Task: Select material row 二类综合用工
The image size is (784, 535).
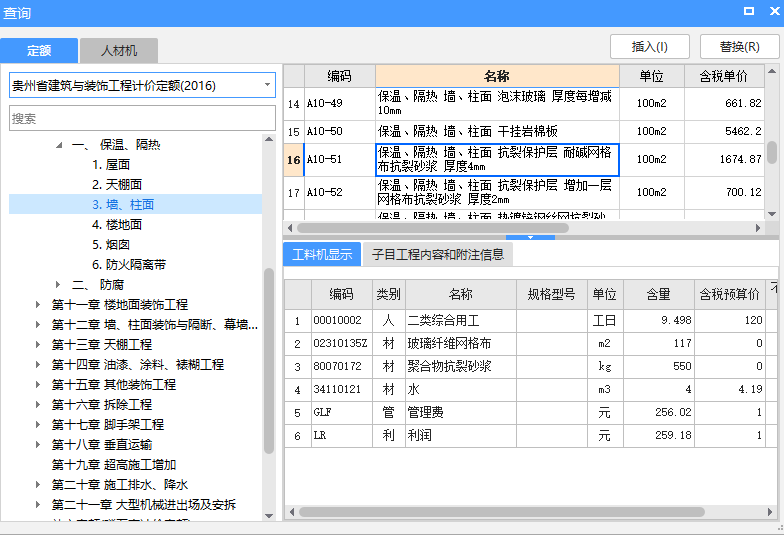Action: 530,320
